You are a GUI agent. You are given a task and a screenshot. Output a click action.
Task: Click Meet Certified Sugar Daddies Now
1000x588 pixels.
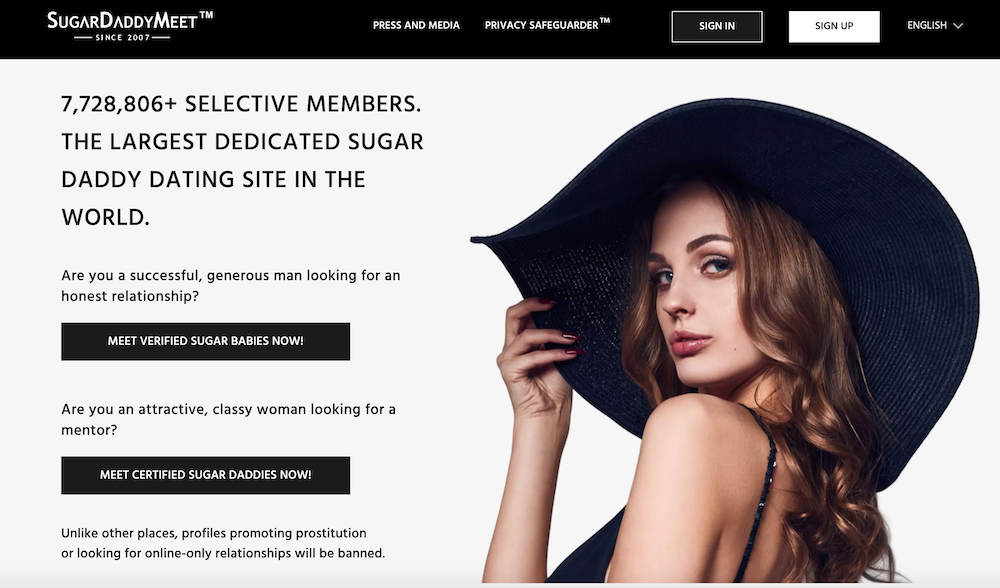[x=205, y=475]
